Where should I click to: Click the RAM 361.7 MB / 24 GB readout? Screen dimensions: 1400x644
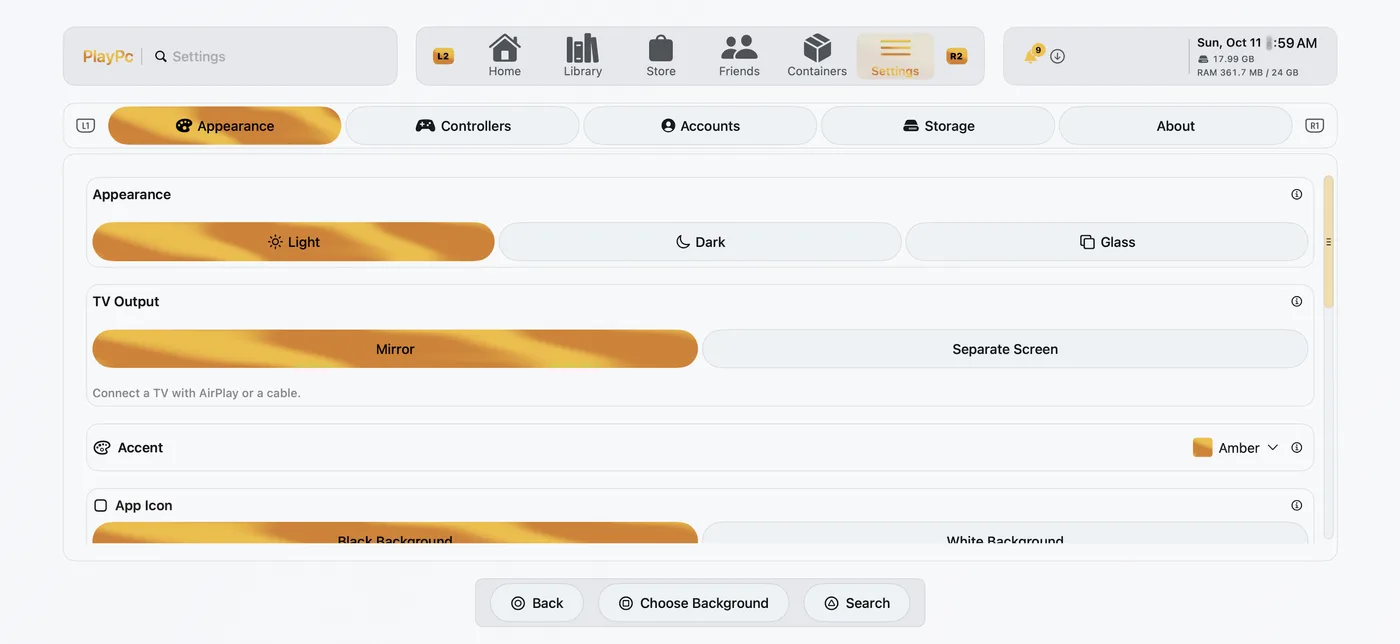[1248, 73]
